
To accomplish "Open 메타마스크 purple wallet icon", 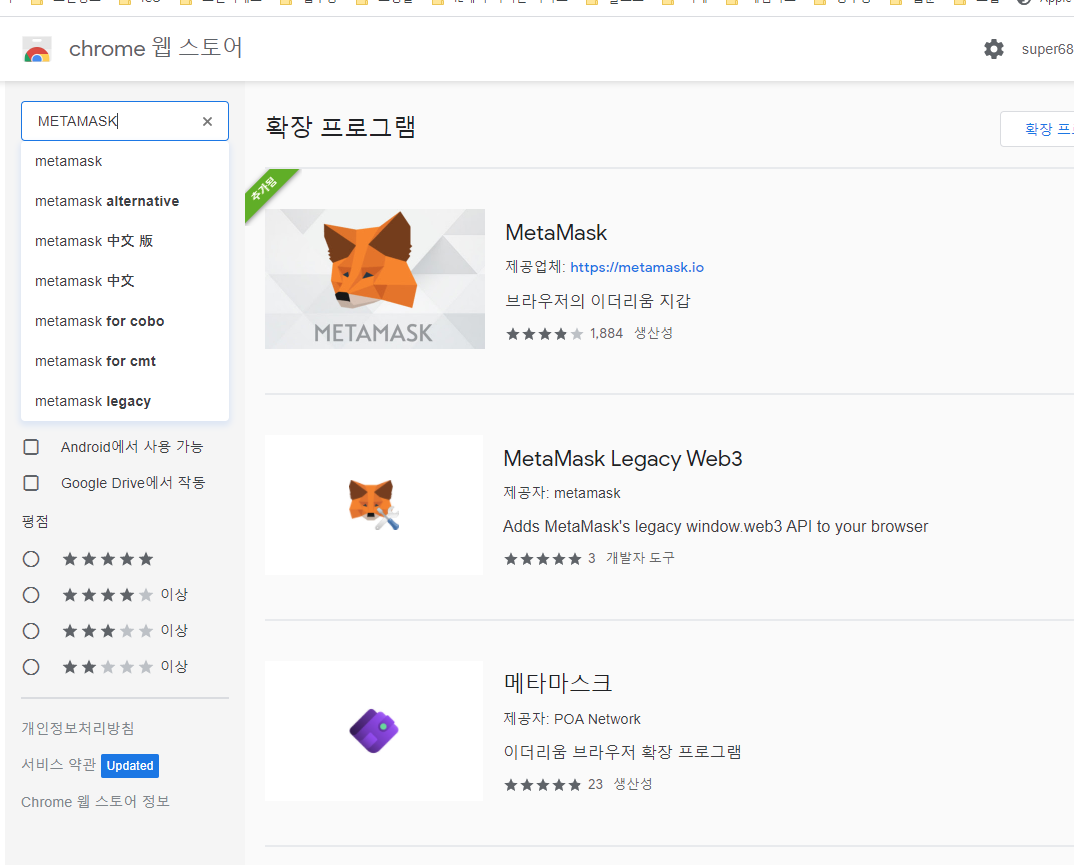I will (374, 731).
